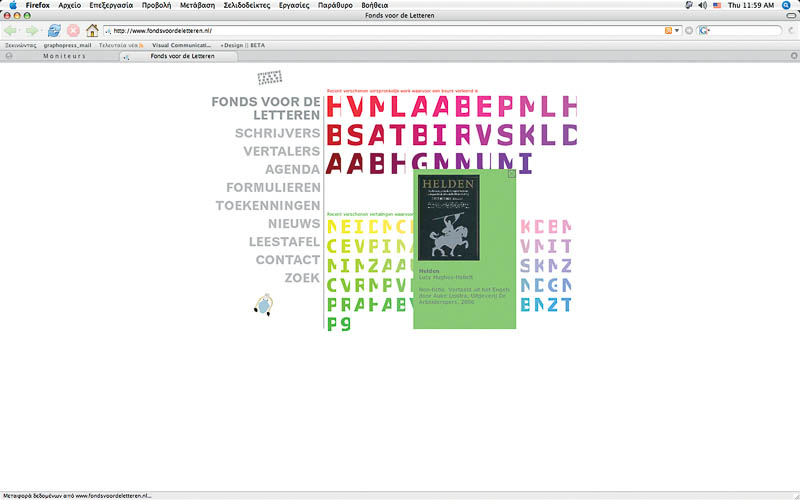Screen dimensions: 800x500
Task: Go to the Agenda section
Action: click(292, 169)
